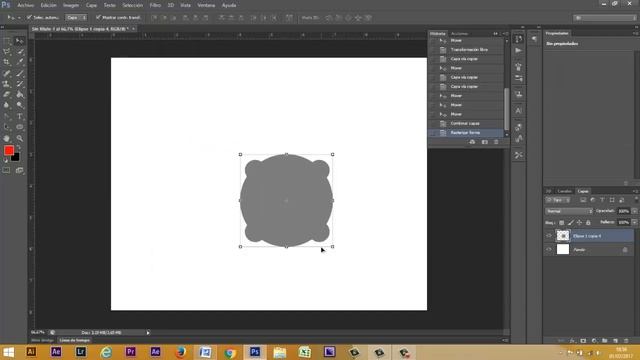640x360 pixels.
Task: Open the layer fill dropdown arrow
Action: pyautogui.click(x=634, y=222)
